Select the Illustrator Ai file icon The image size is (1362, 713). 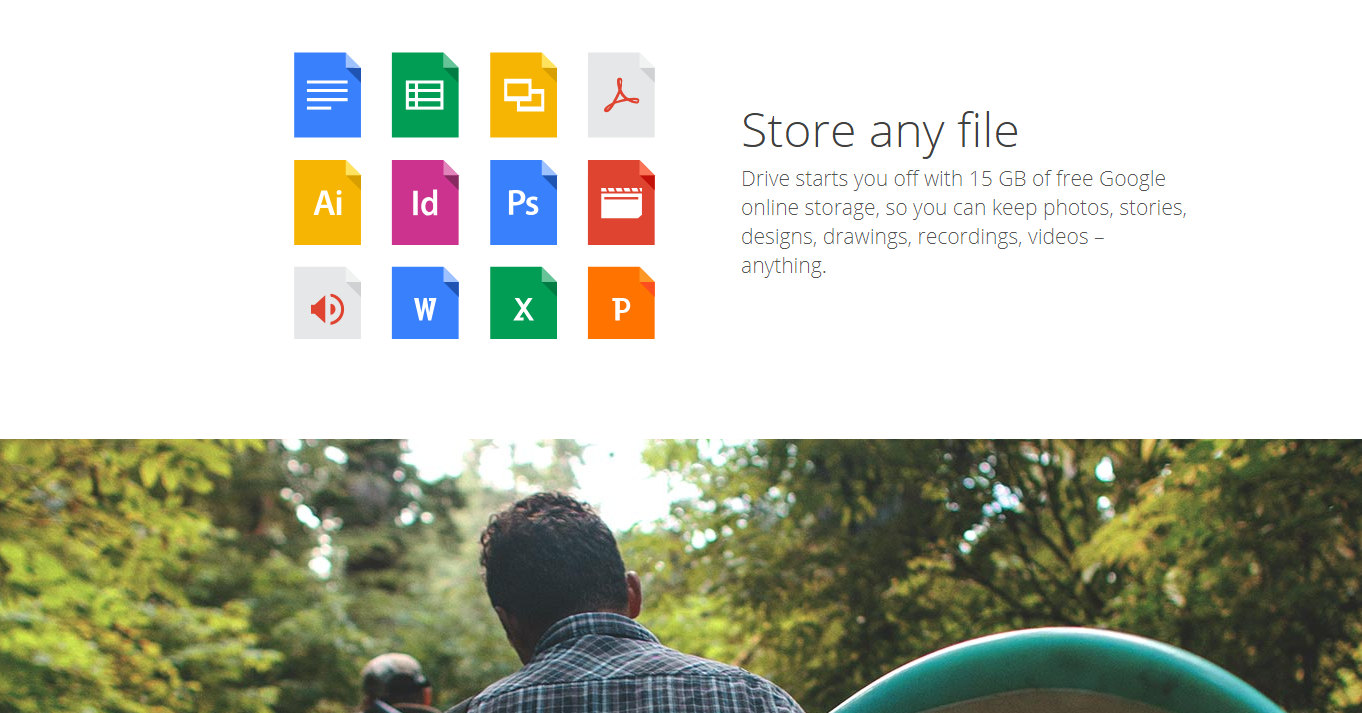click(327, 203)
